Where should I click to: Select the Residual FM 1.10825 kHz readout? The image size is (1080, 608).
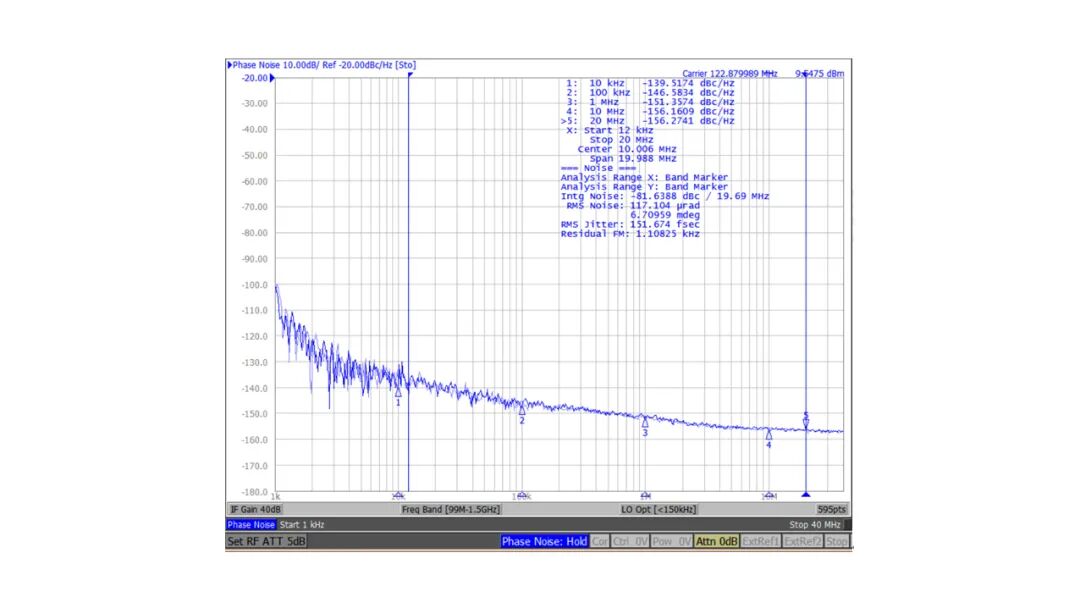630,234
